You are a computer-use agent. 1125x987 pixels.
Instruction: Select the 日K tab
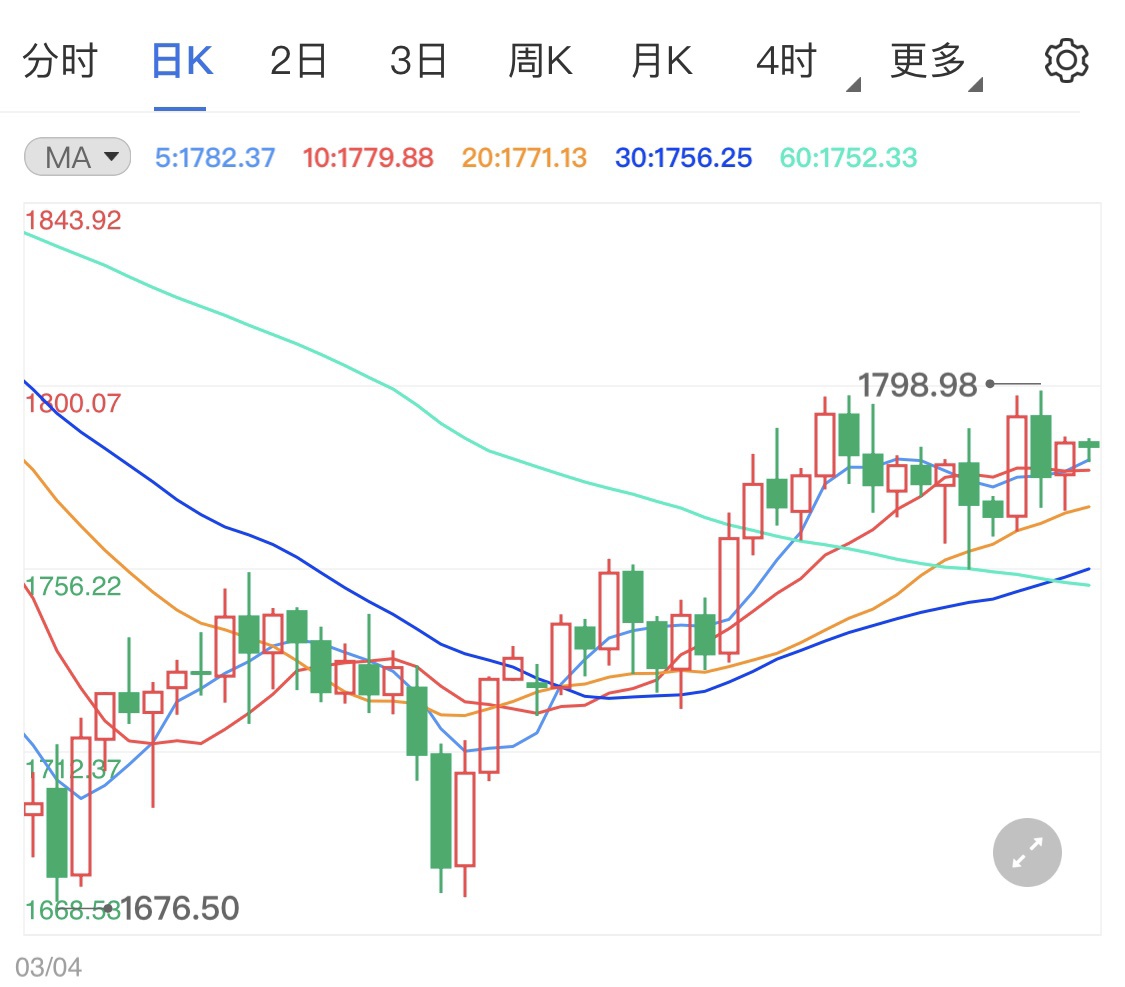pos(181,62)
